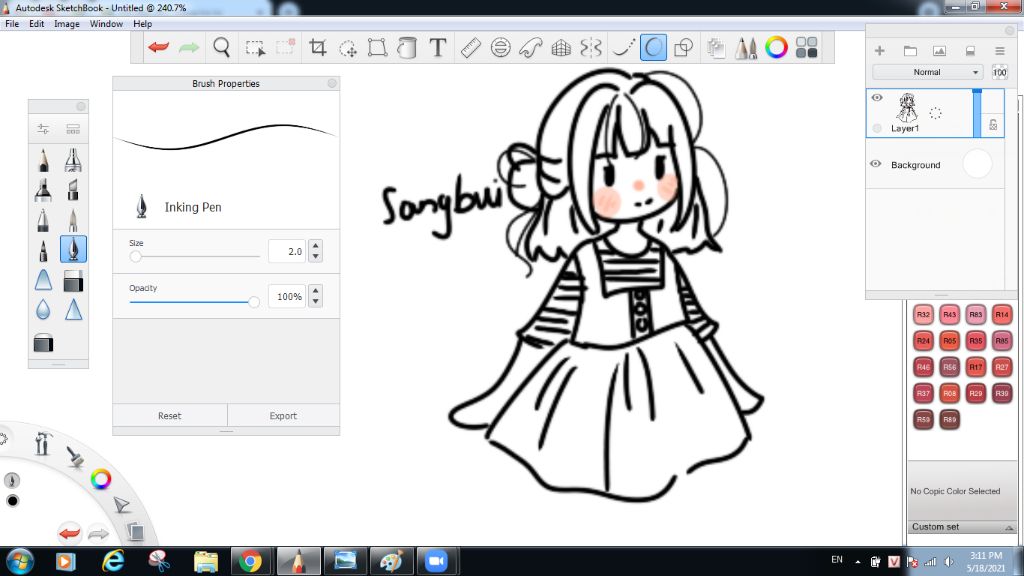Open the File menu
The height and width of the screenshot is (576, 1024).
pos(12,24)
